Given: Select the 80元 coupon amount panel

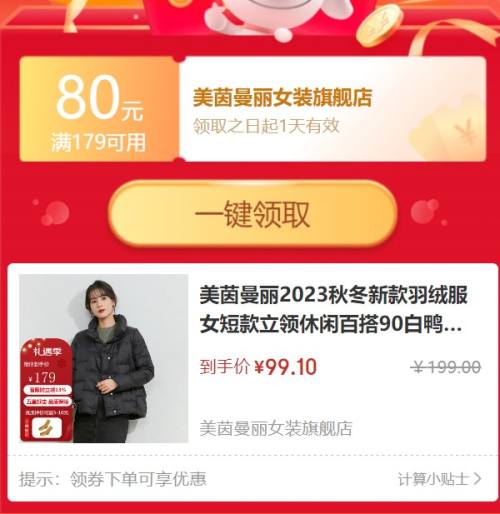Looking at the screenshot, I should pos(99,109).
